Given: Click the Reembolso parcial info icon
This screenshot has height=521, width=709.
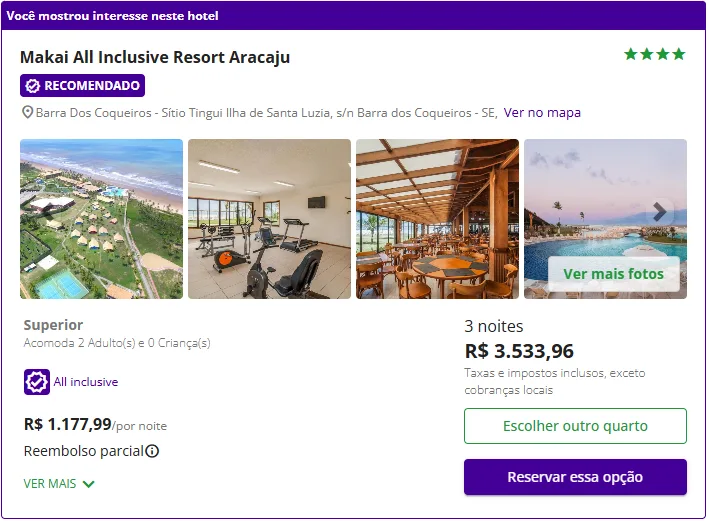Looking at the screenshot, I should [152, 451].
